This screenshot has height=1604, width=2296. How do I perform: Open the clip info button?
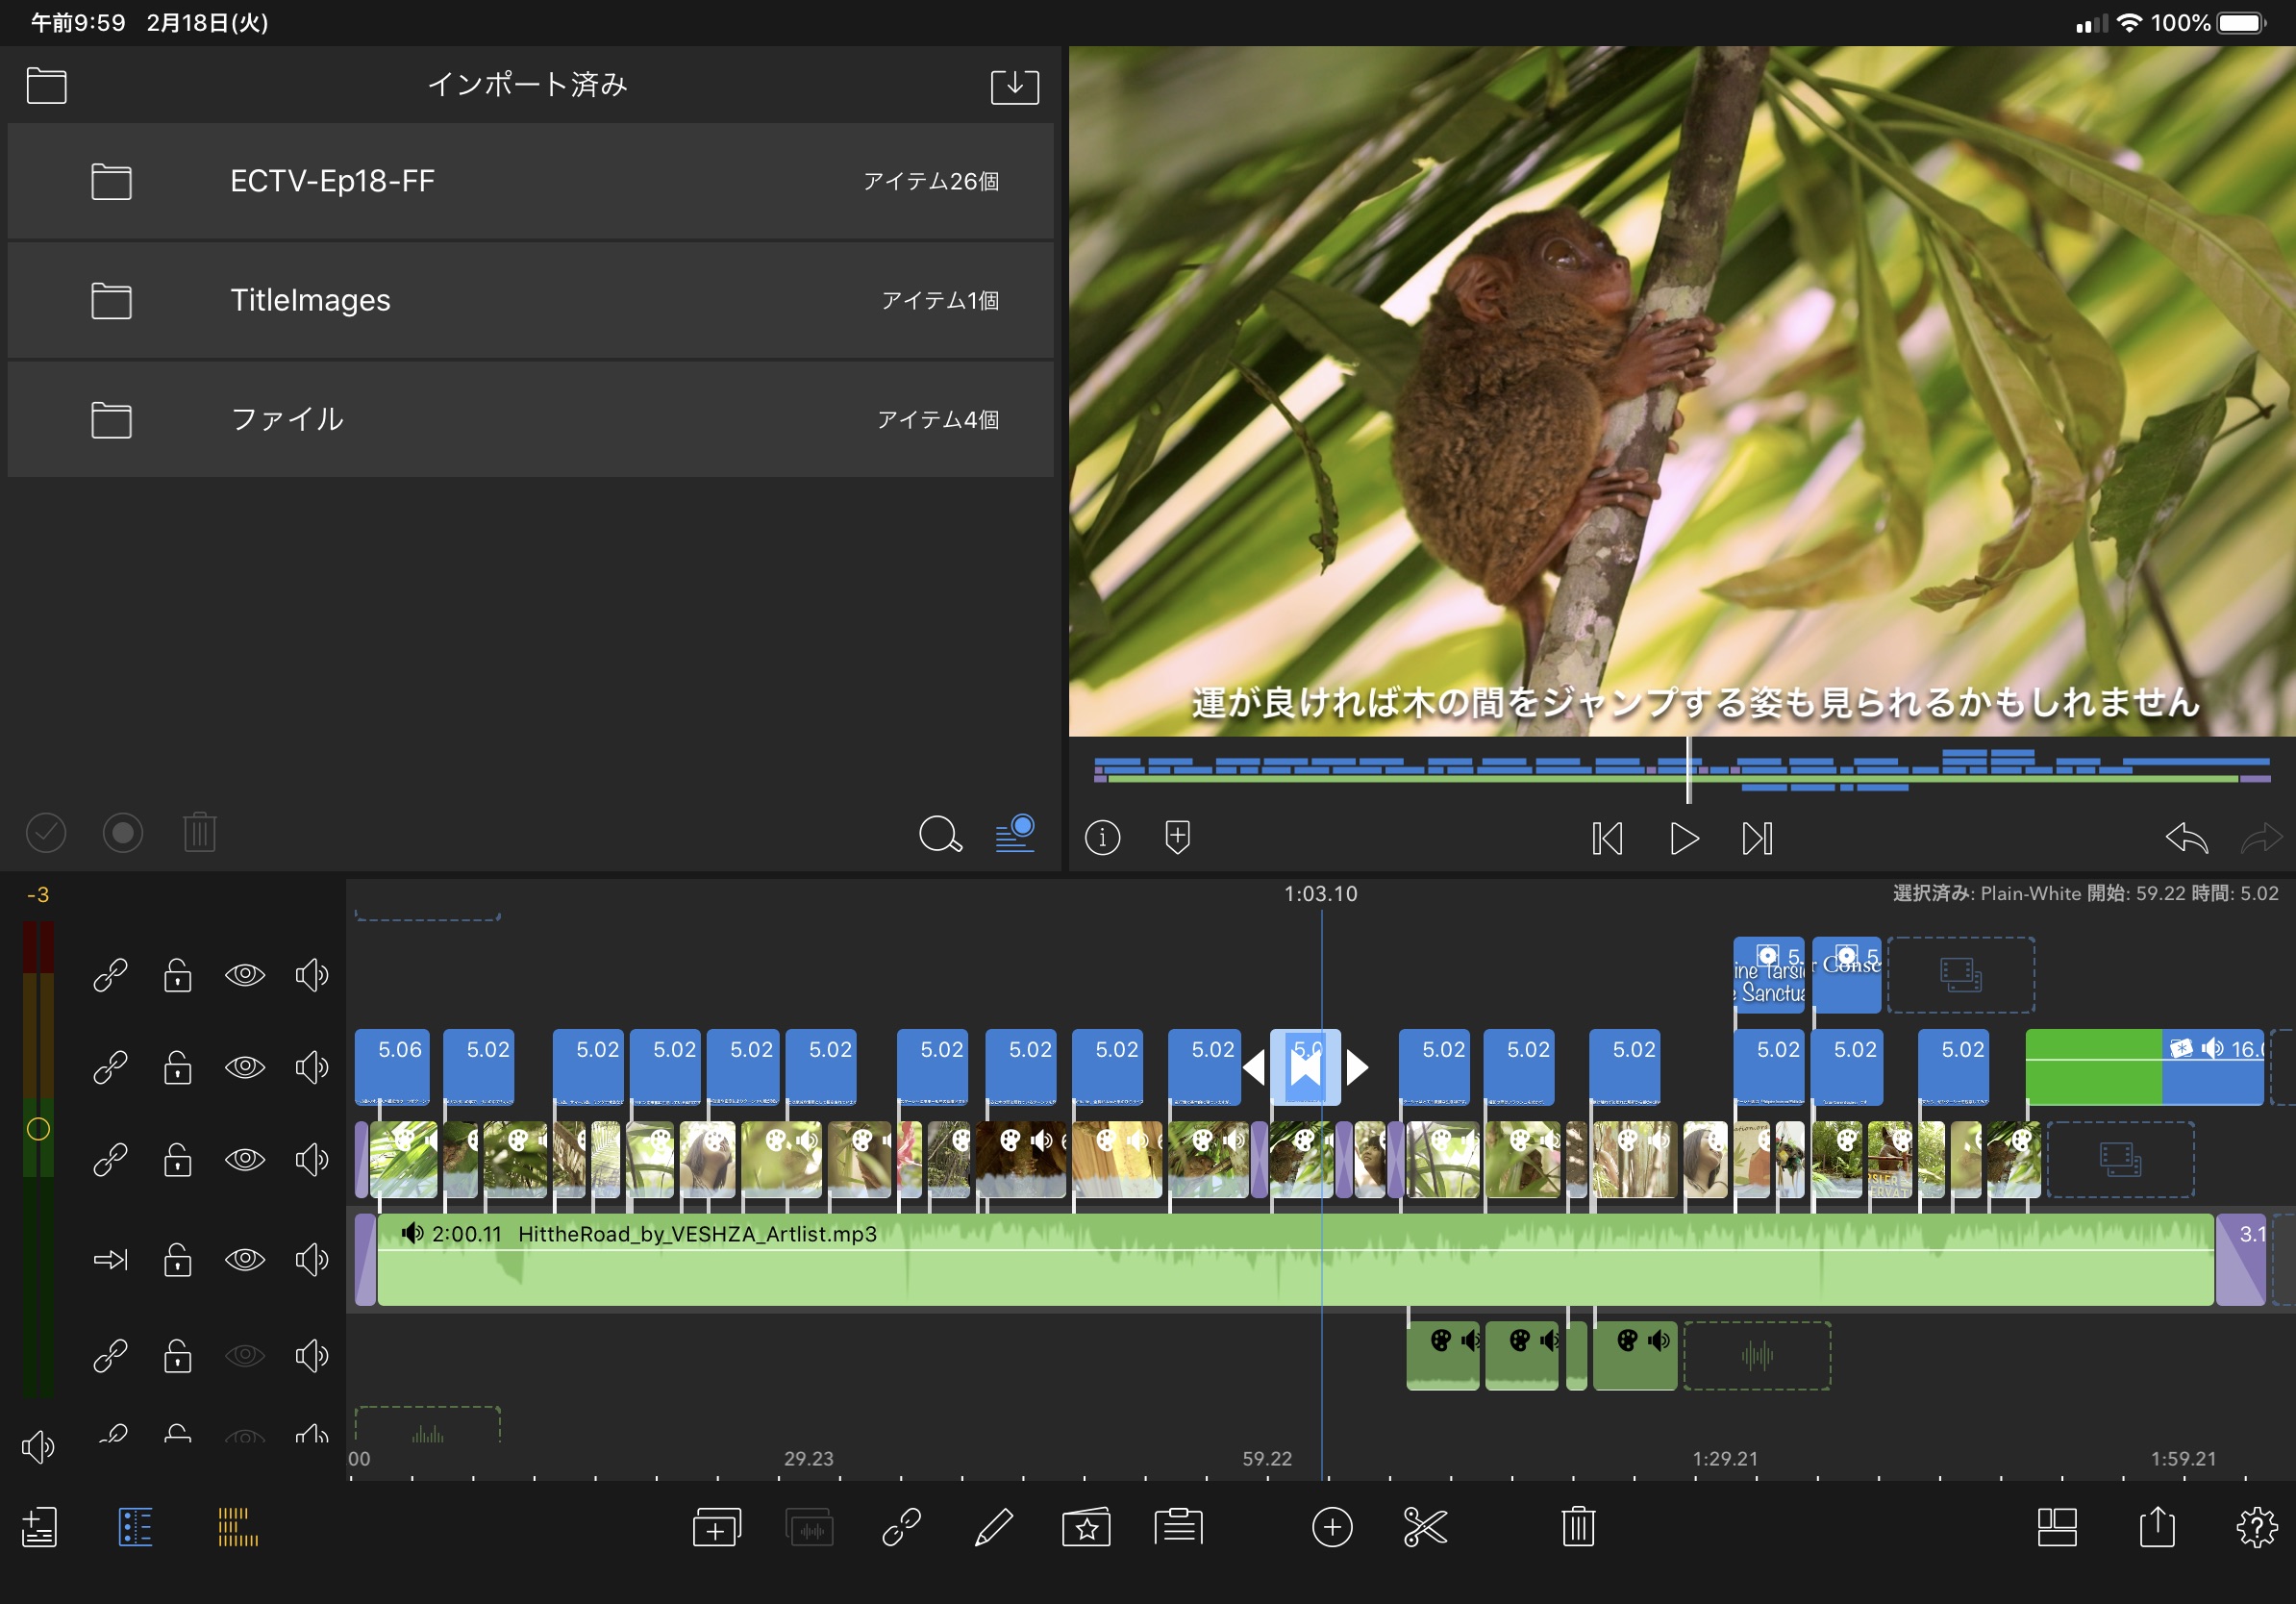[x=1102, y=837]
